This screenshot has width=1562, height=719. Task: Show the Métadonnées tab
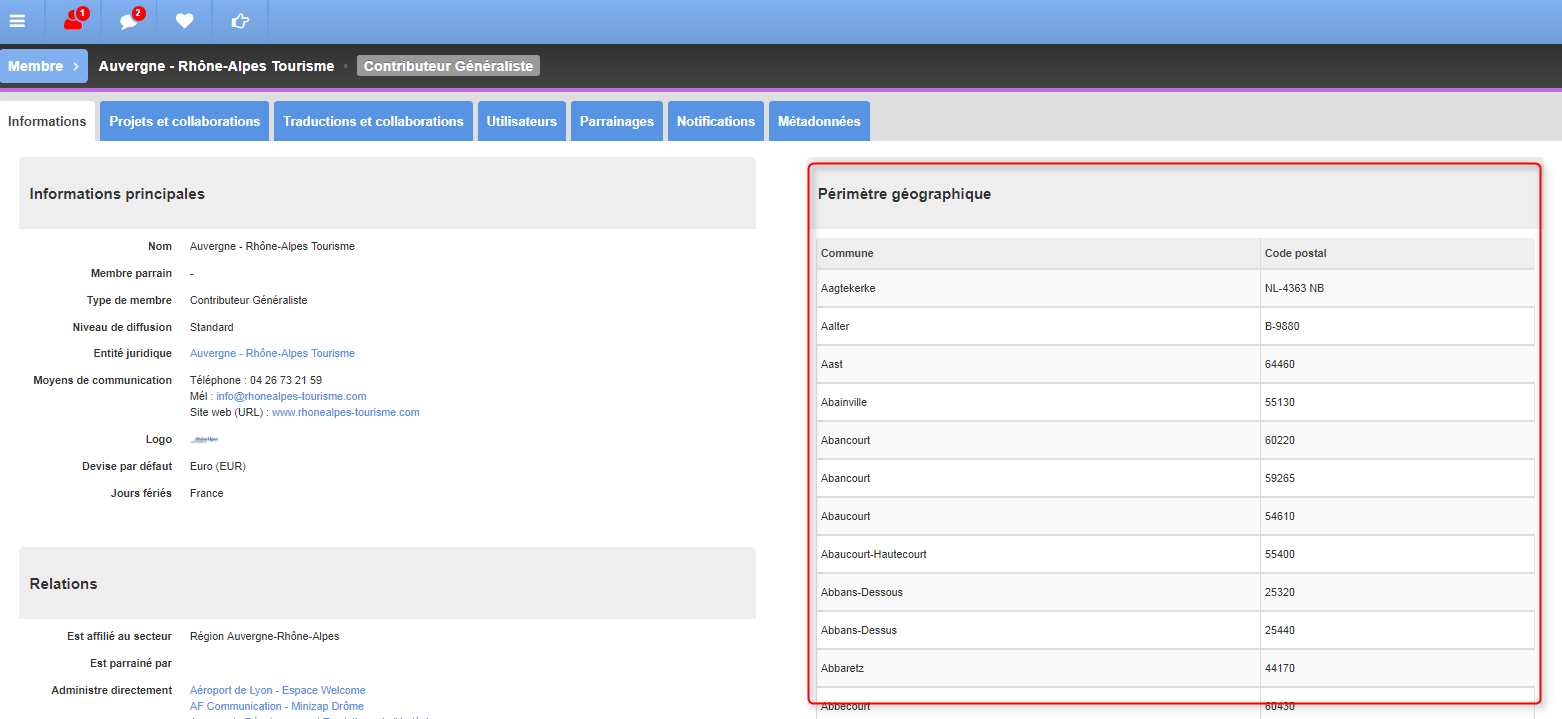point(819,121)
